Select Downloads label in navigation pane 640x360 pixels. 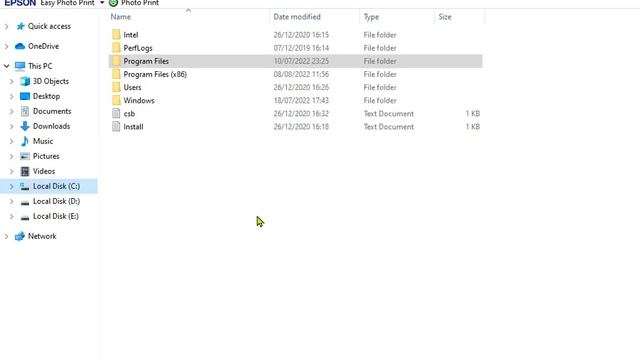tap(51, 126)
